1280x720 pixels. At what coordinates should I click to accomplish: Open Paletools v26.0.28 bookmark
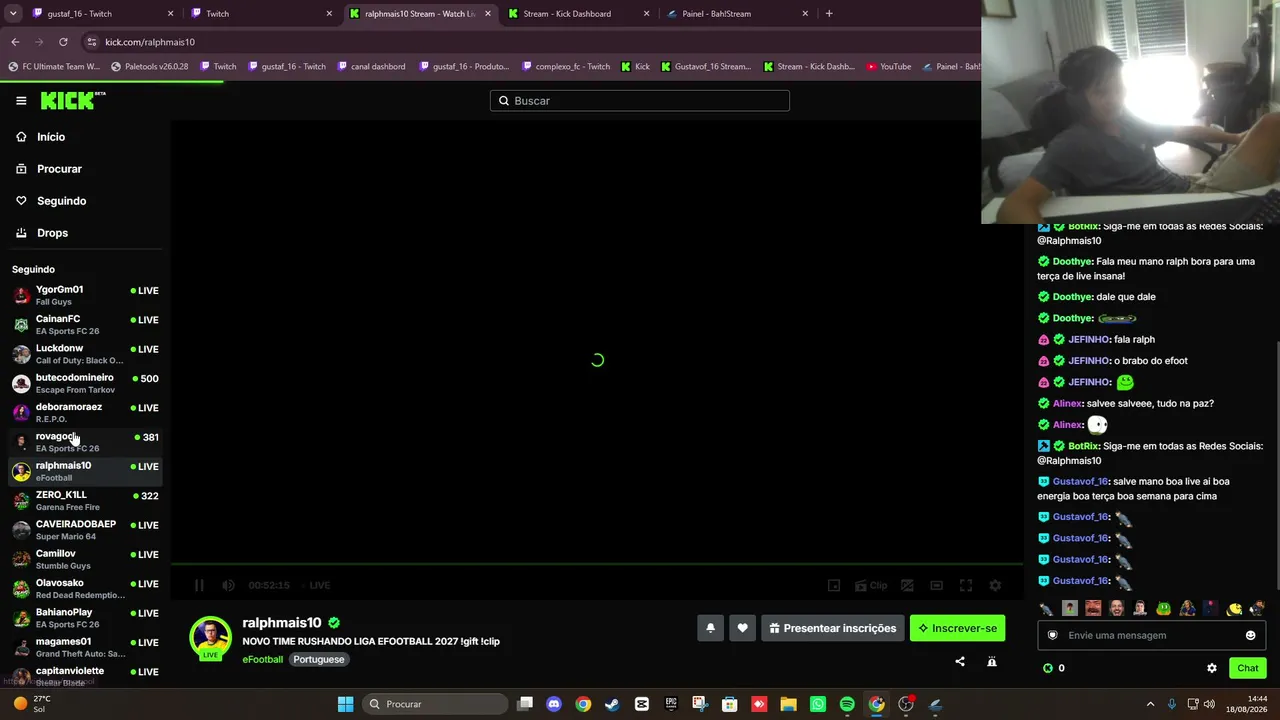[150, 67]
